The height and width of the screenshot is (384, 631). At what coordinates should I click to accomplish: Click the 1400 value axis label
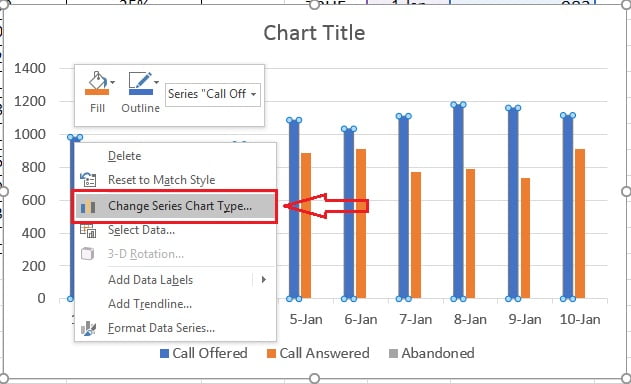pos(30,68)
